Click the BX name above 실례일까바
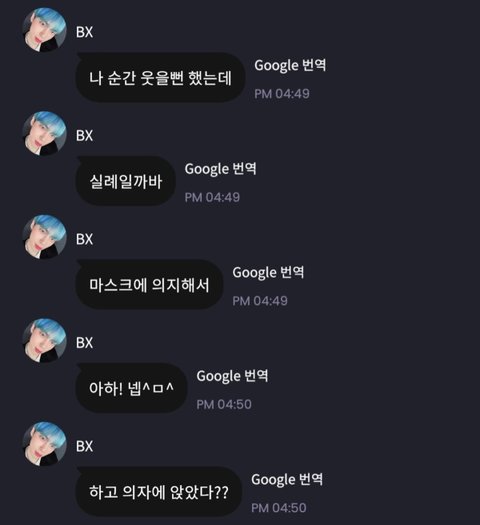Viewport: 480px width, 525px height. pos(84,136)
